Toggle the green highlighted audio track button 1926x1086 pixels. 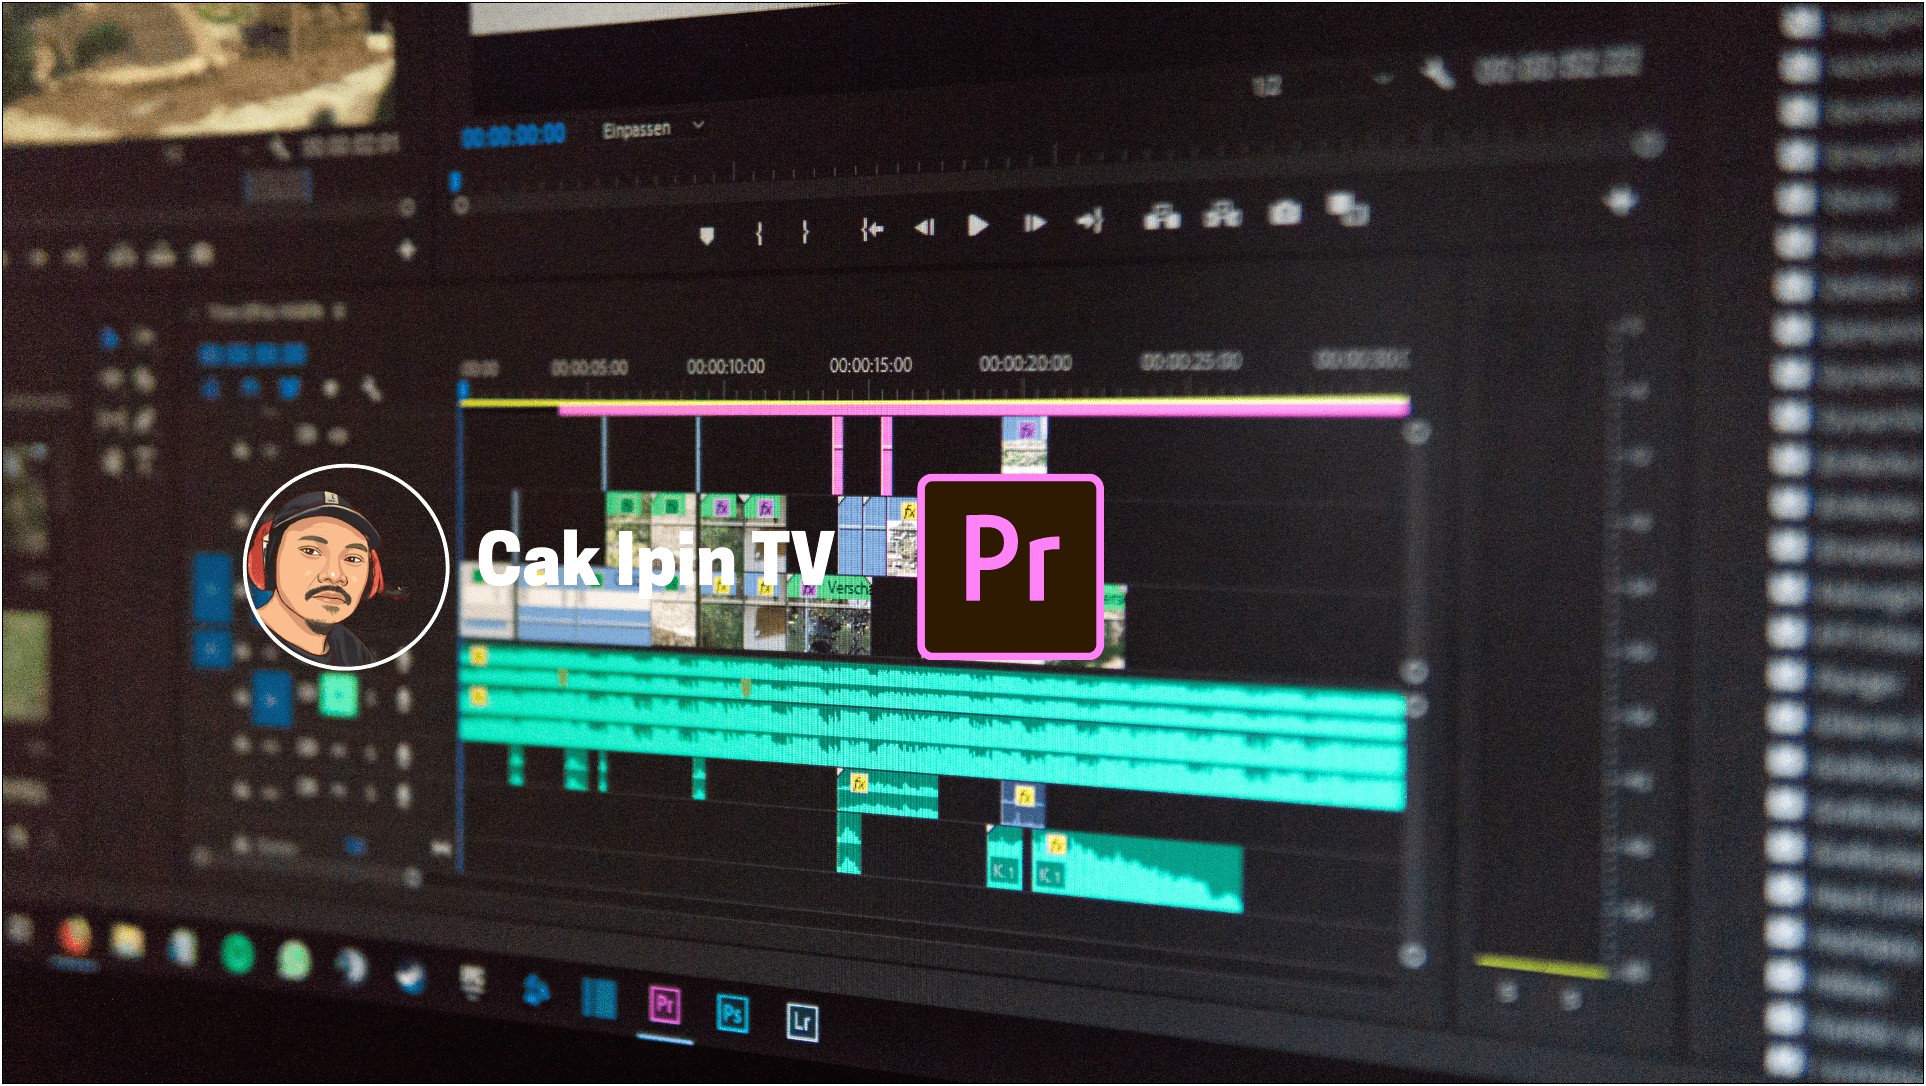(x=339, y=694)
